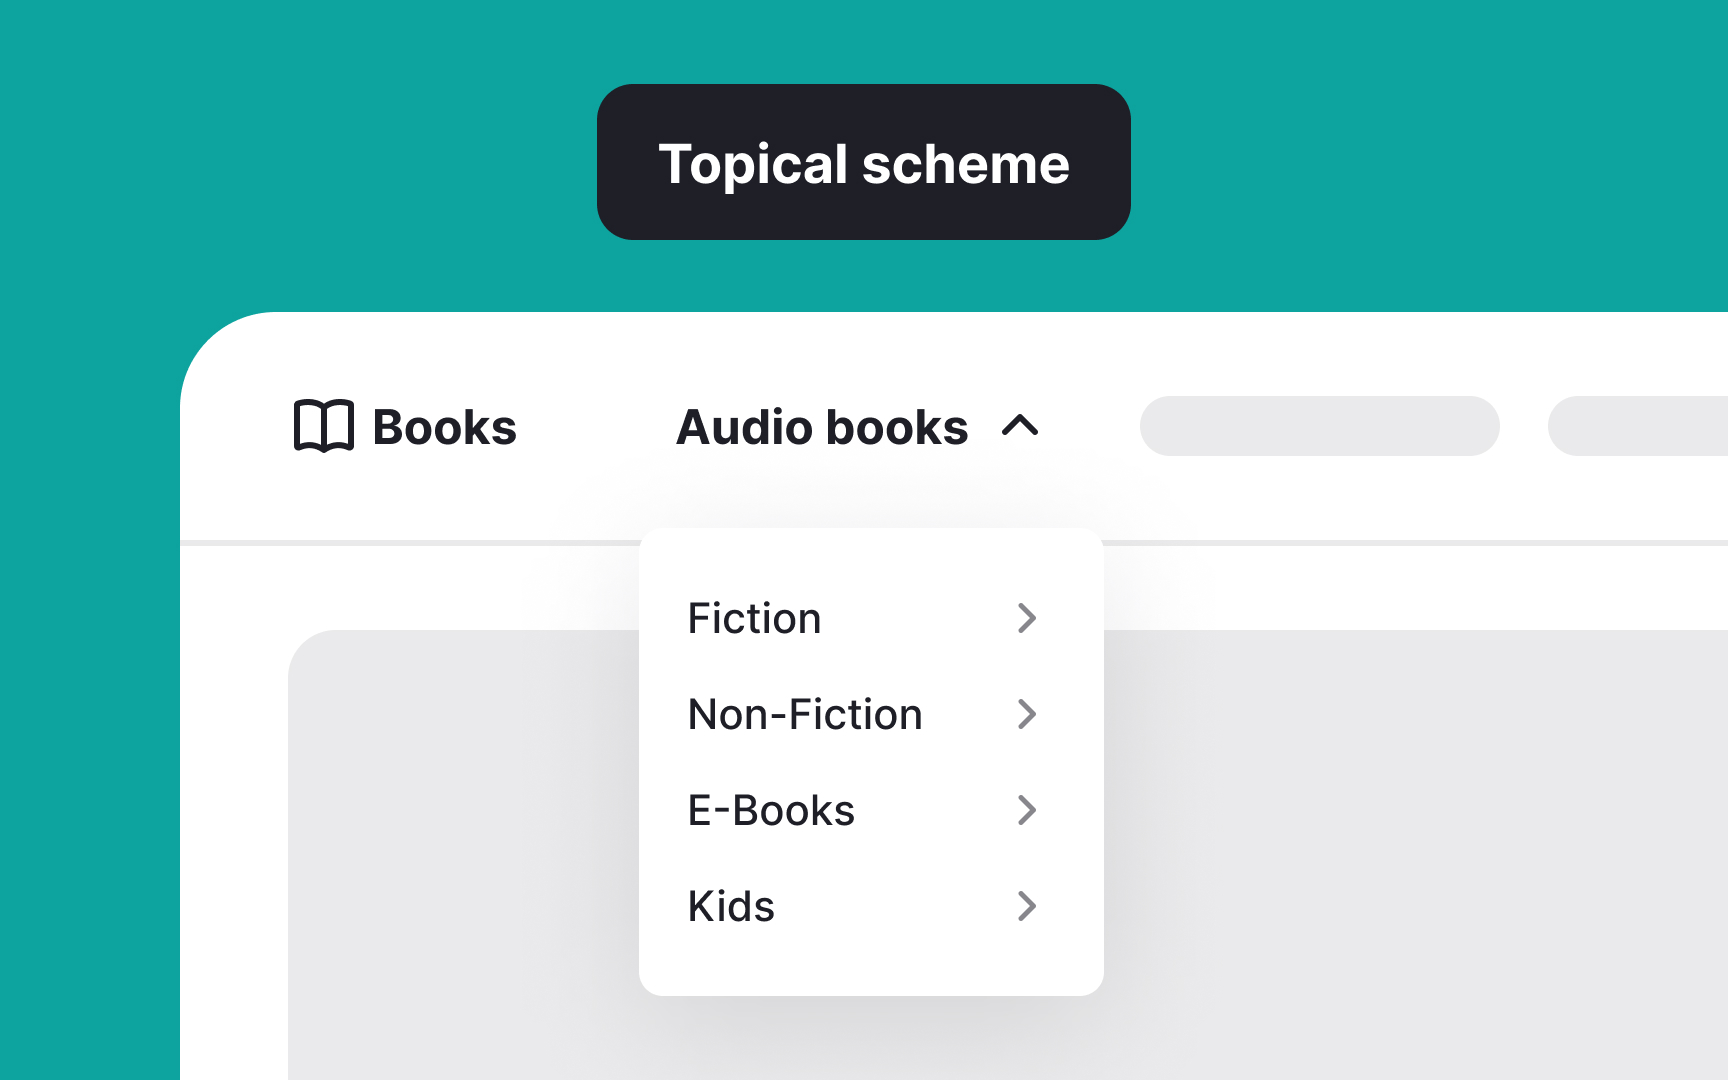Choose E-Books from the list
The width and height of the screenshot is (1728, 1080).
[x=770, y=810]
